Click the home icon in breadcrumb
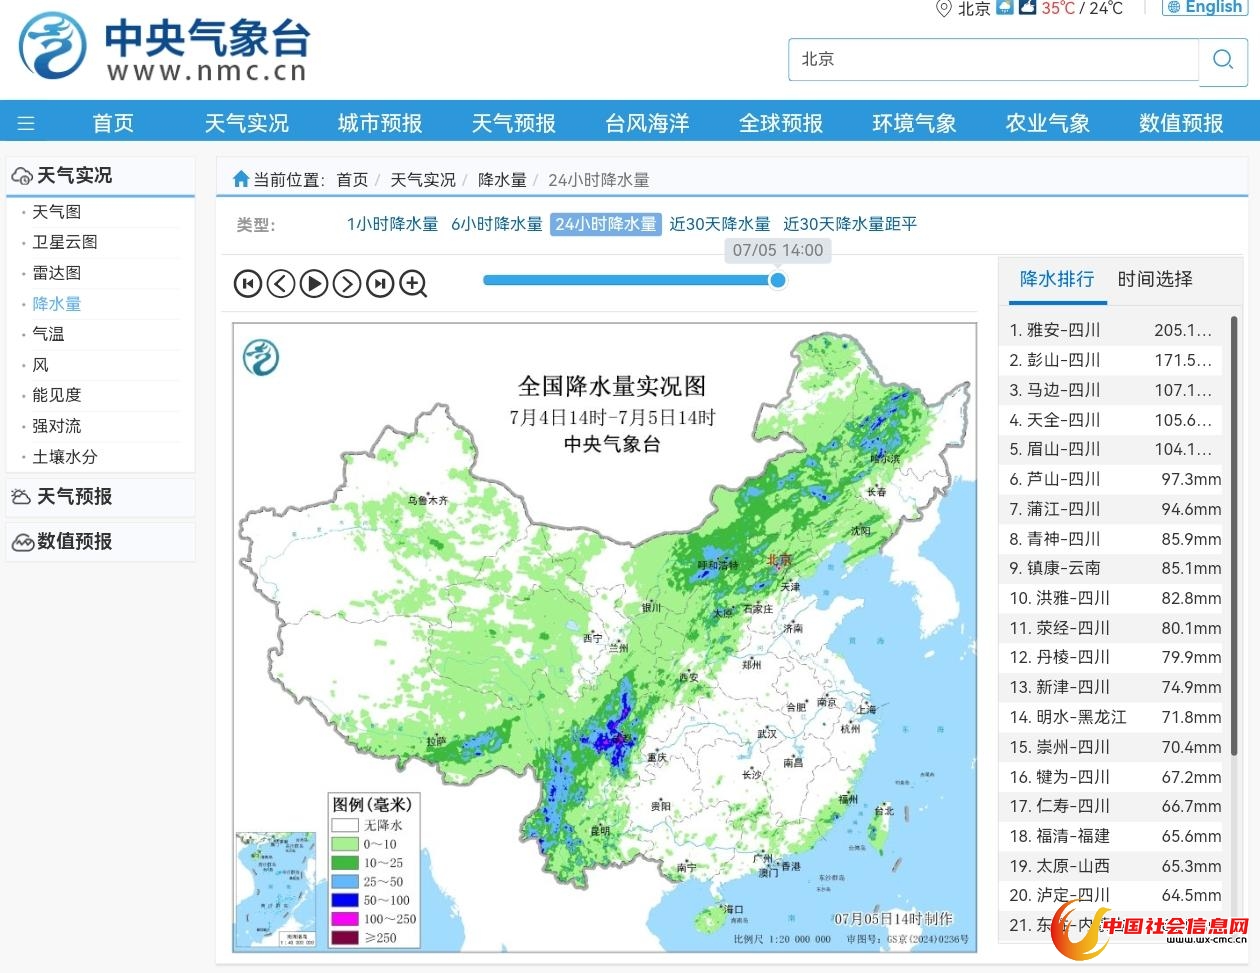Image resolution: width=1260 pixels, height=973 pixels. (240, 179)
